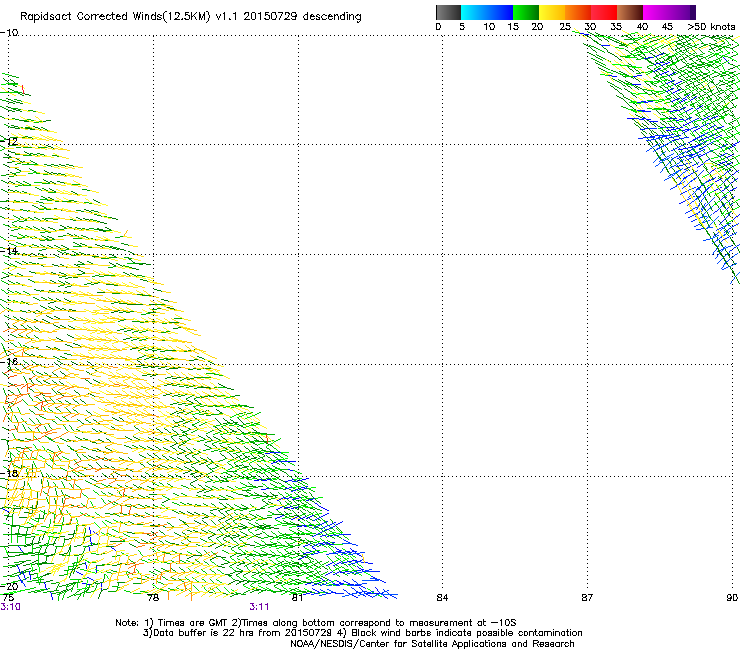Click the magenta 40-45 knots color segment

tap(656, 12)
